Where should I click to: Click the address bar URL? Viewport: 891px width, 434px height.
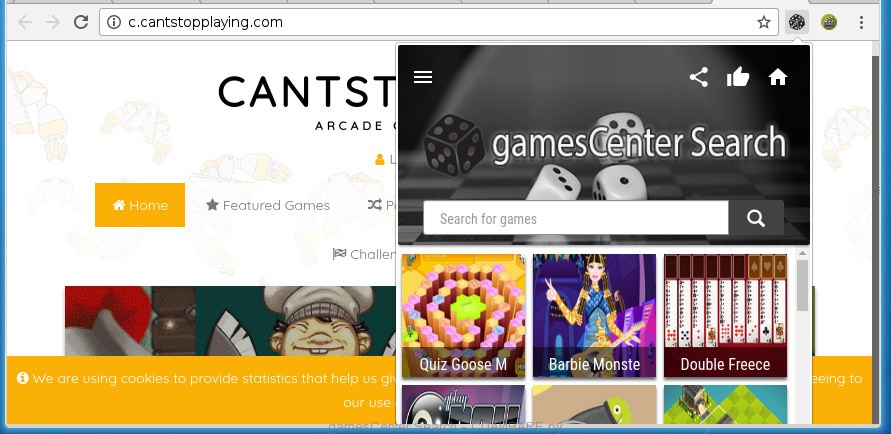pos(205,22)
